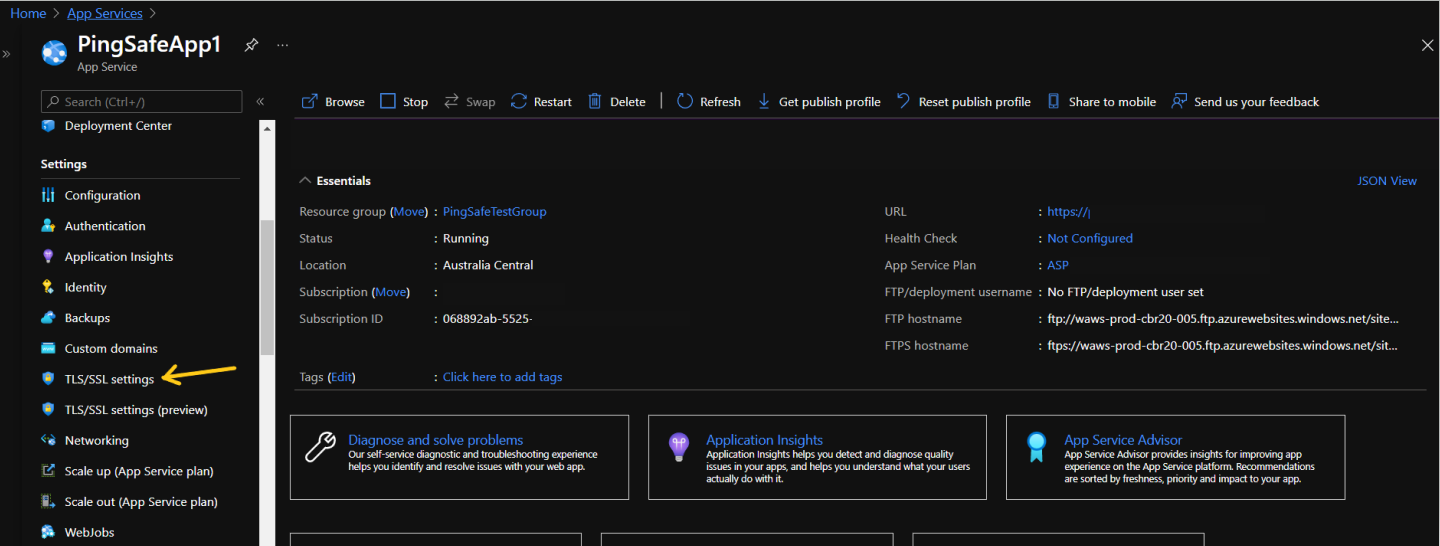1440x546 pixels.
Task: Open the Networking settings page
Action: pos(96,441)
